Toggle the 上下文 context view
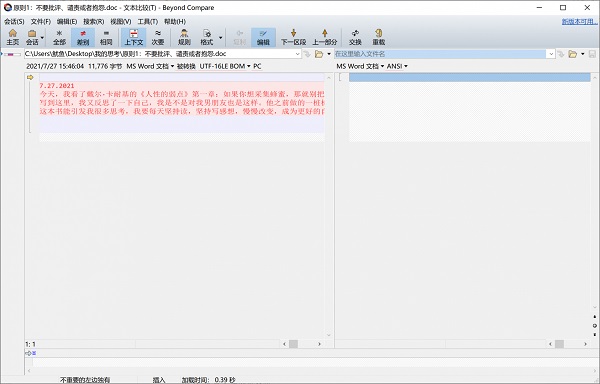600x384 pixels. (134, 37)
